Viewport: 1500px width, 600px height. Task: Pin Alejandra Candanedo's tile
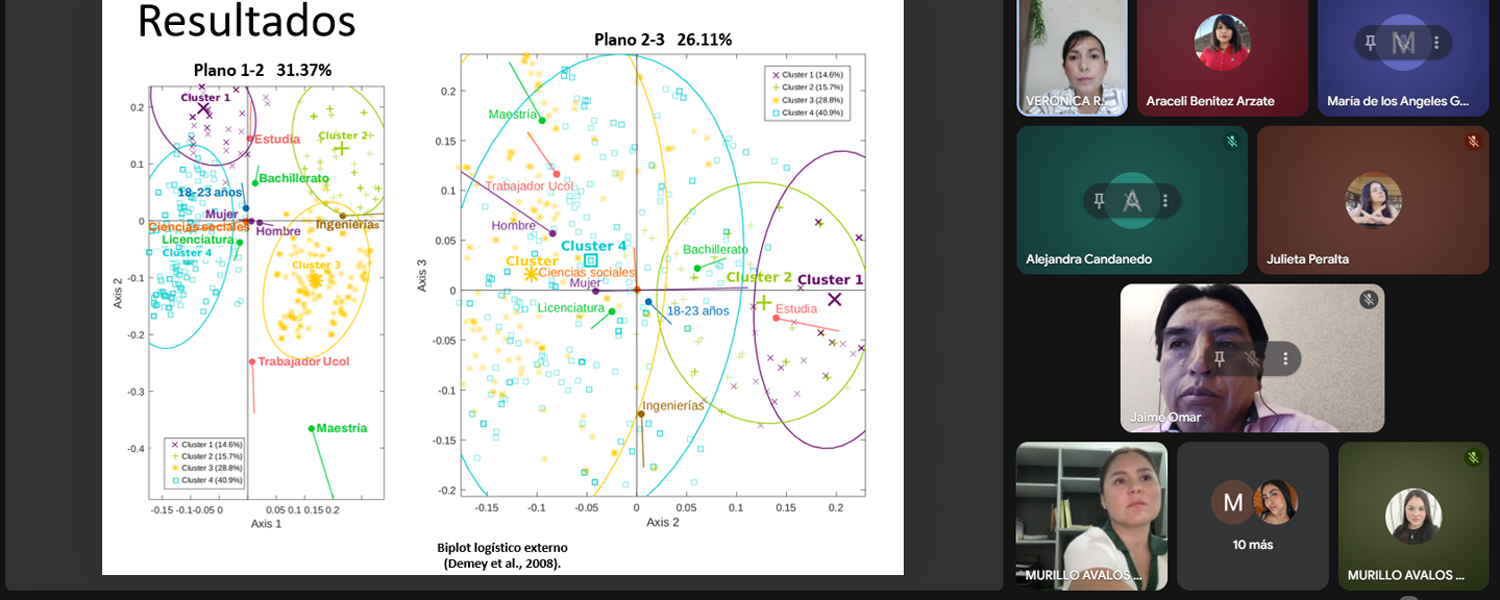(1099, 201)
